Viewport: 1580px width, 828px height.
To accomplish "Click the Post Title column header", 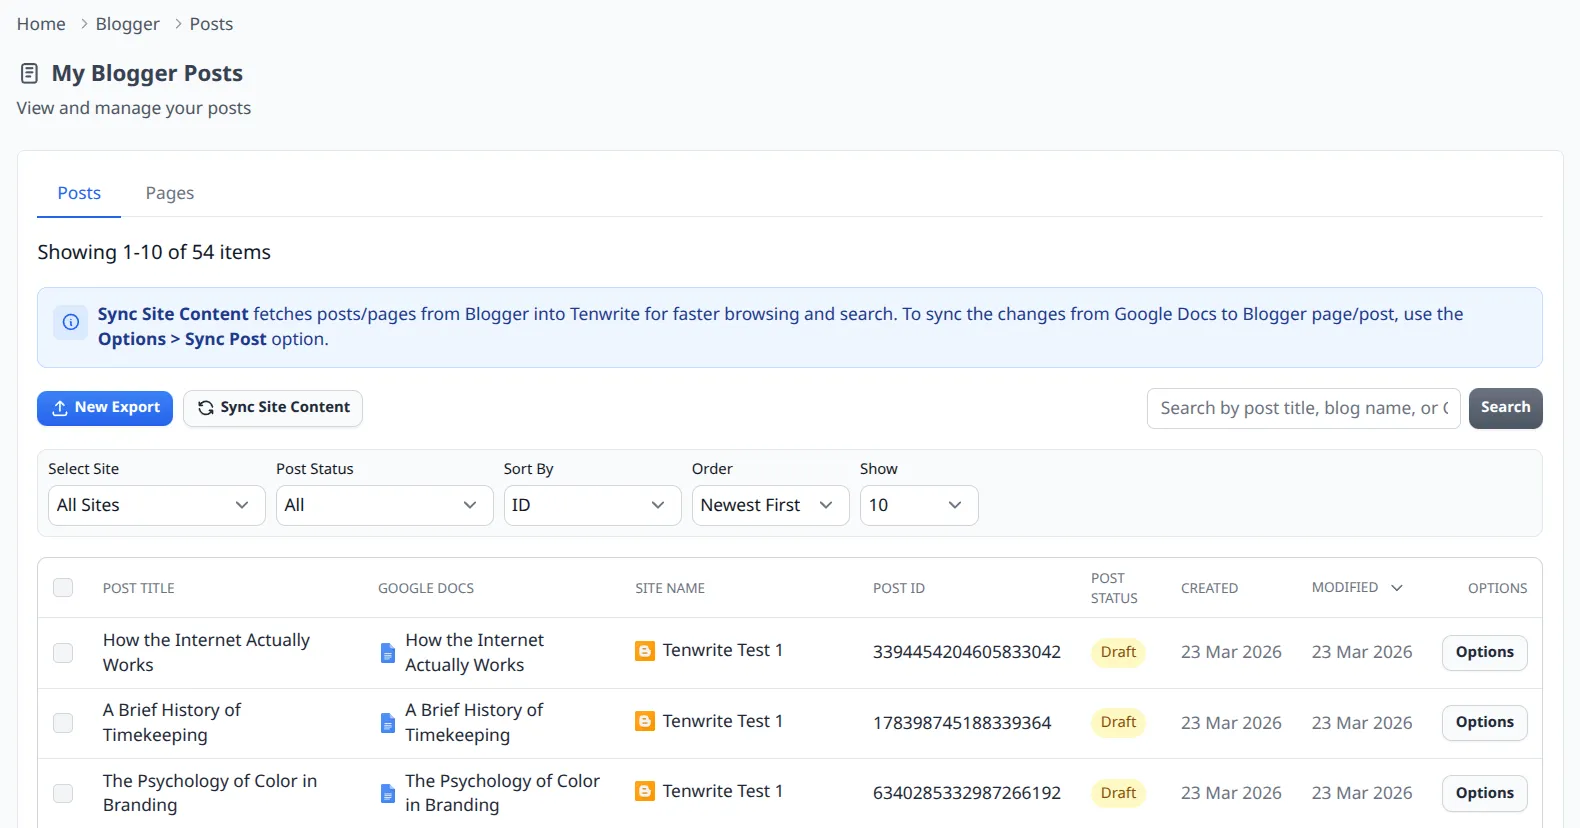I will pos(139,588).
